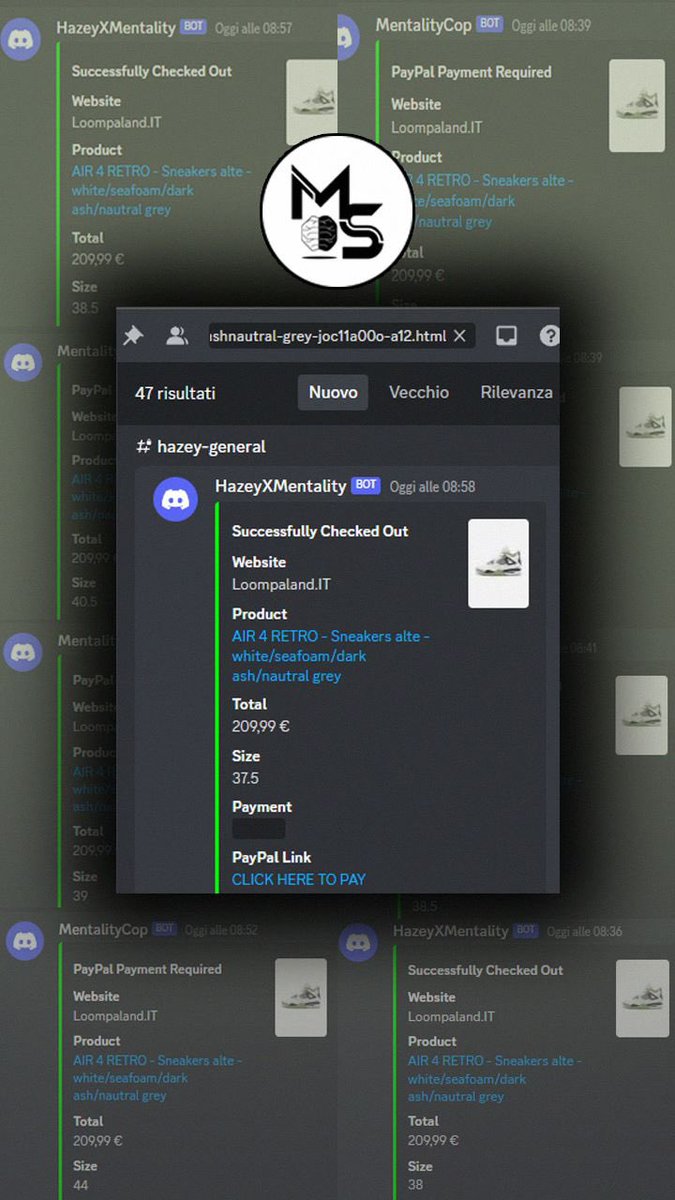Open the AIR 4 RETRO link in 08:58 message
This screenshot has width=675, height=1200.
(x=331, y=656)
